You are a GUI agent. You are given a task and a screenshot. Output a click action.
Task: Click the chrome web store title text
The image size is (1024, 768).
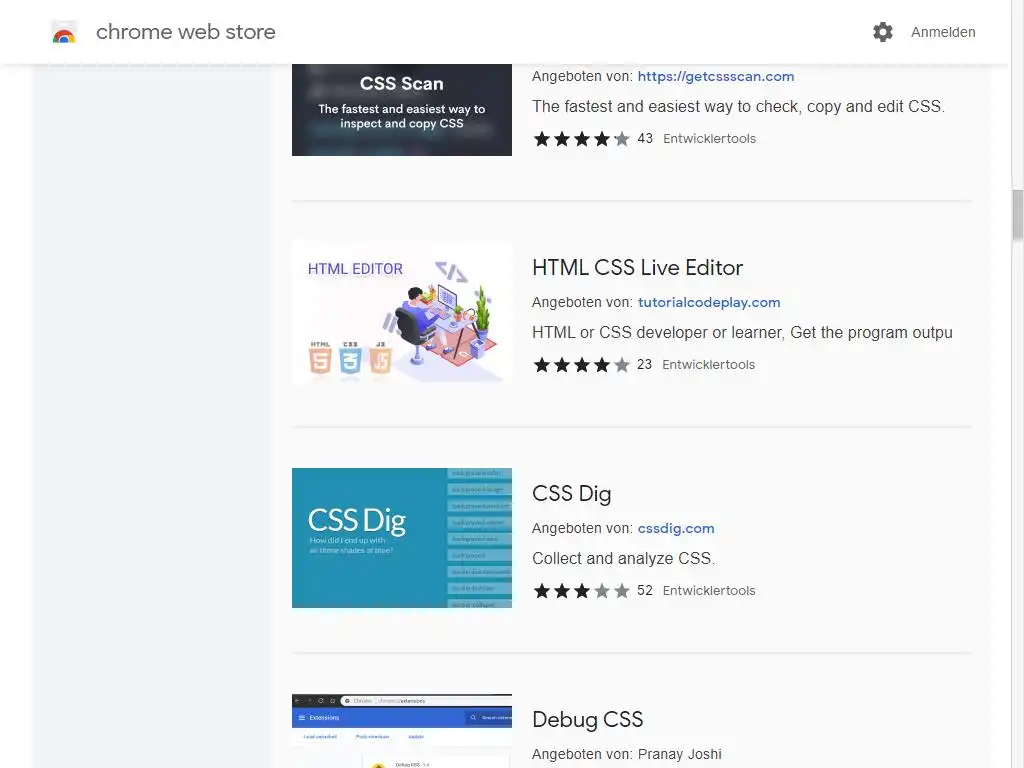tap(185, 32)
